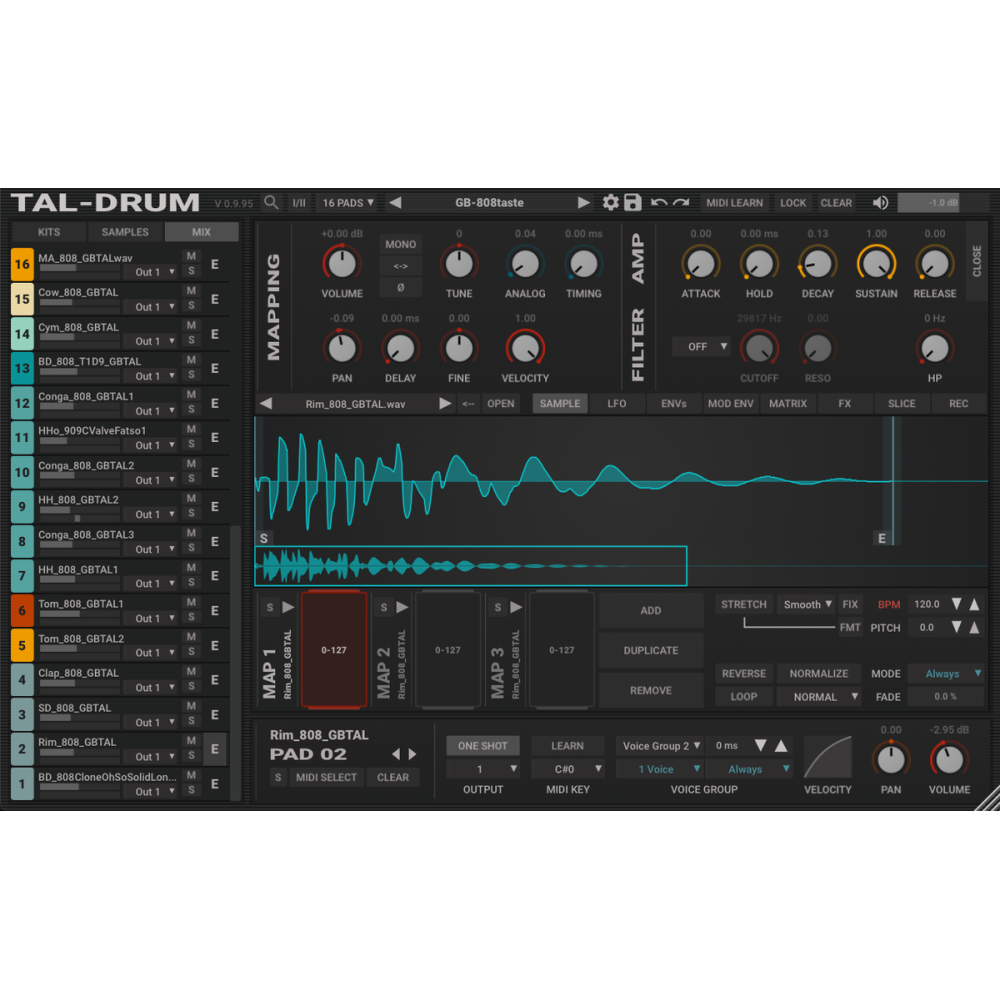Open the 16 PADS dropdown
This screenshot has width=1000, height=1000.
coord(347,202)
